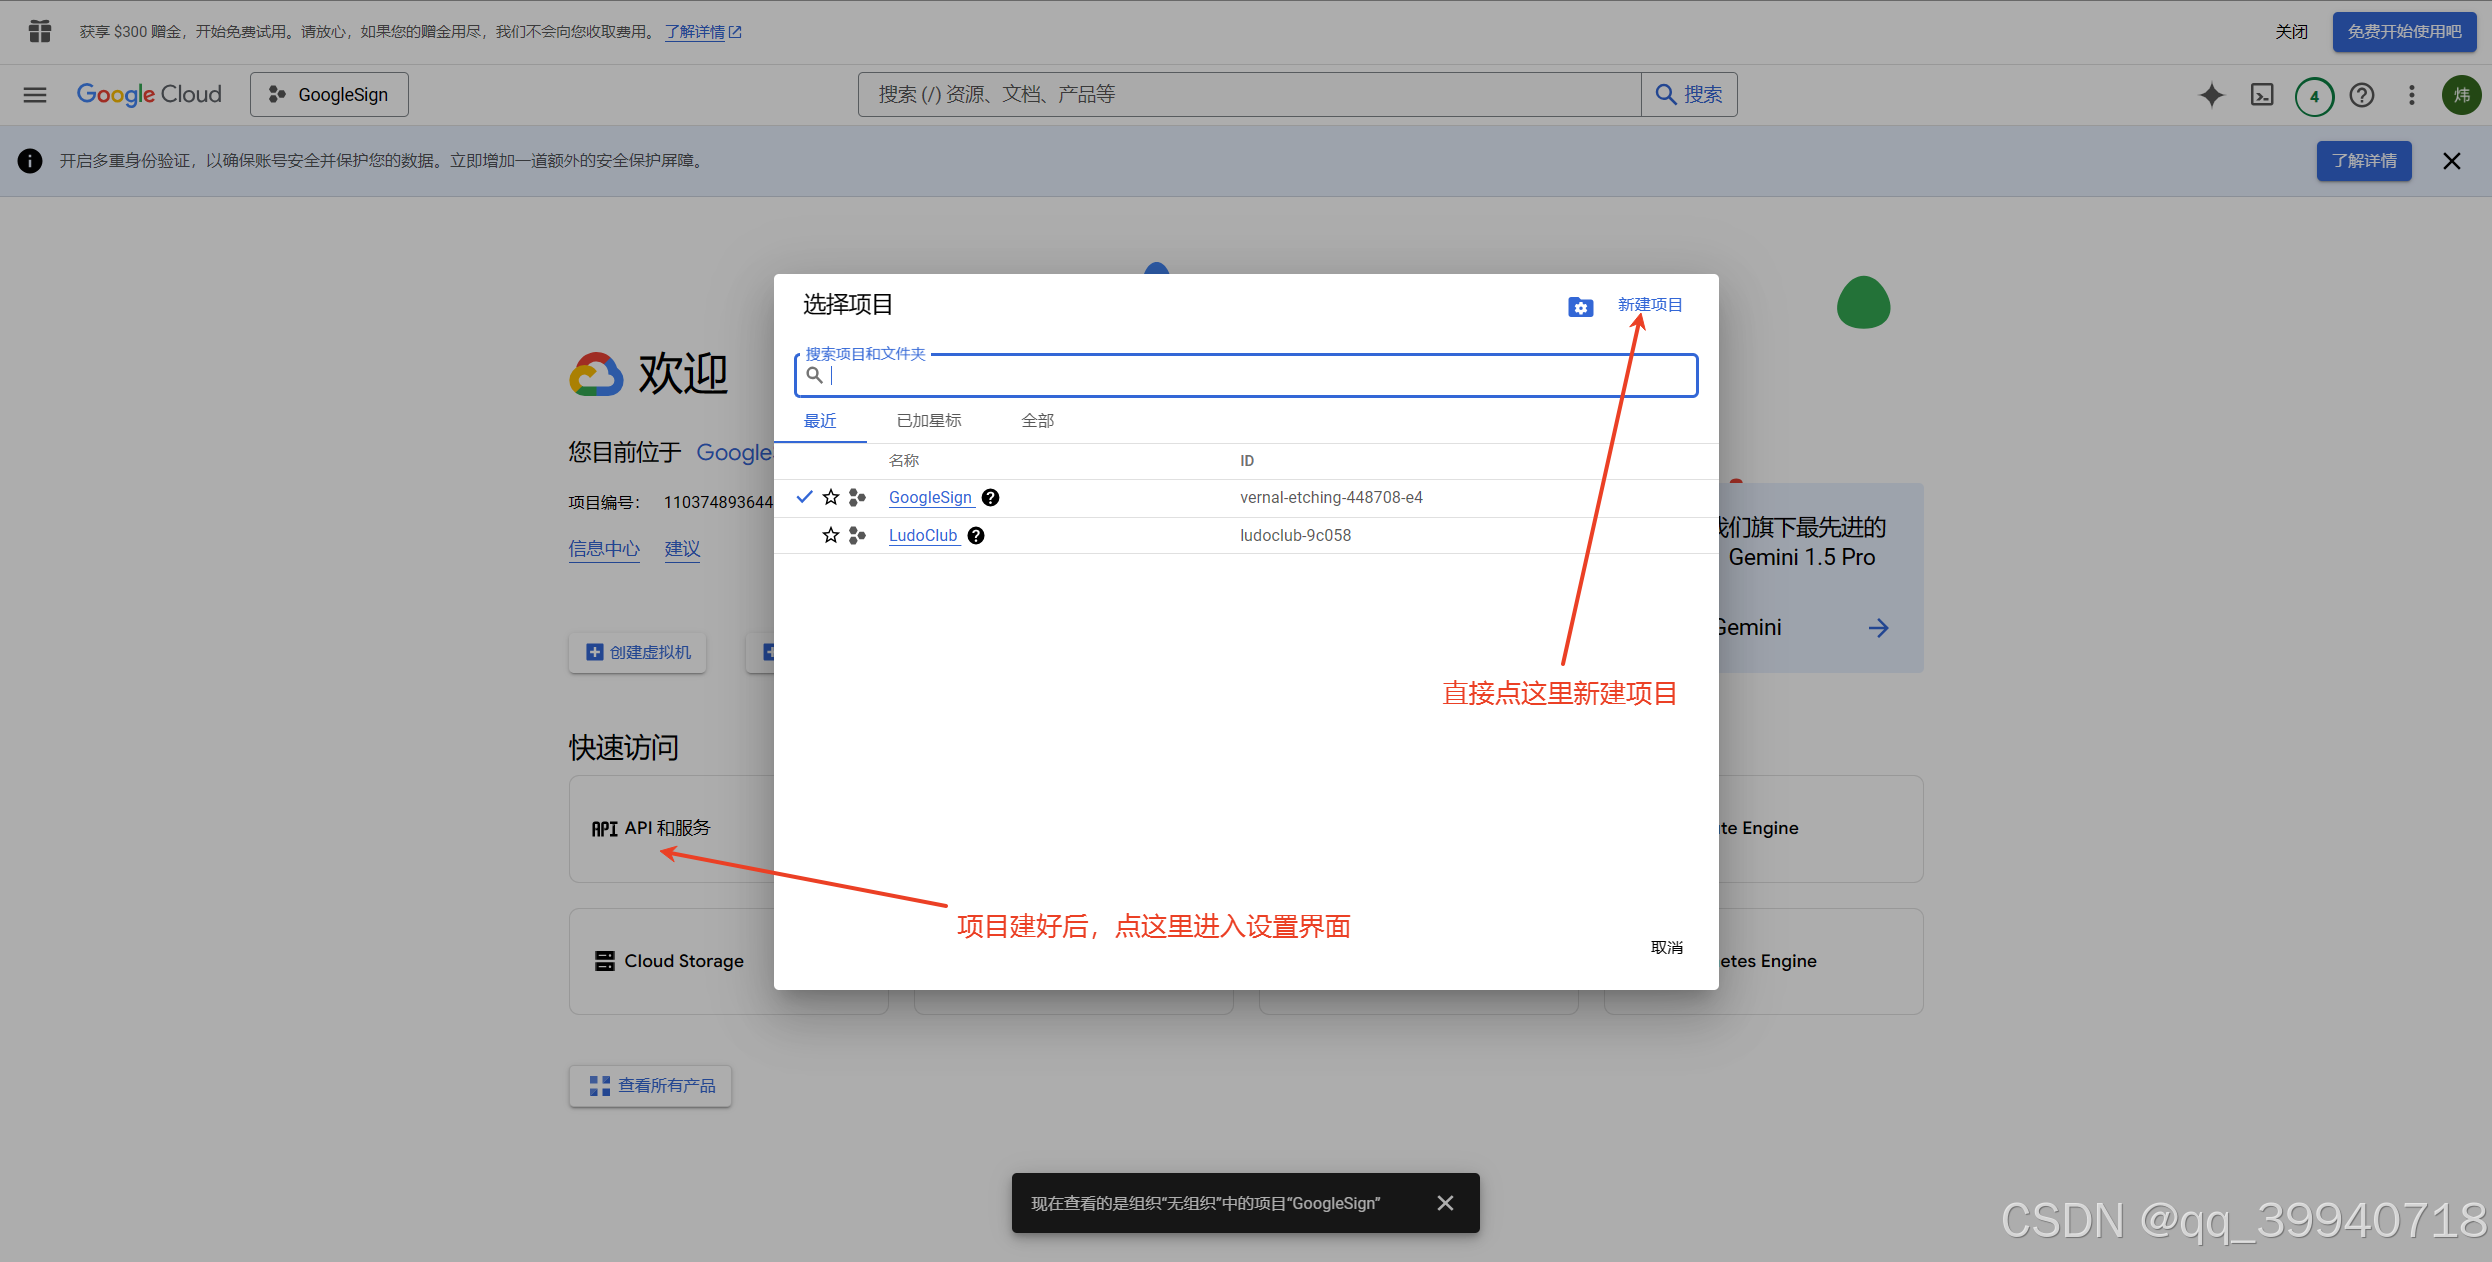The image size is (2492, 1262).
Task: Open the main navigation hamburger menu
Action: click(x=35, y=95)
